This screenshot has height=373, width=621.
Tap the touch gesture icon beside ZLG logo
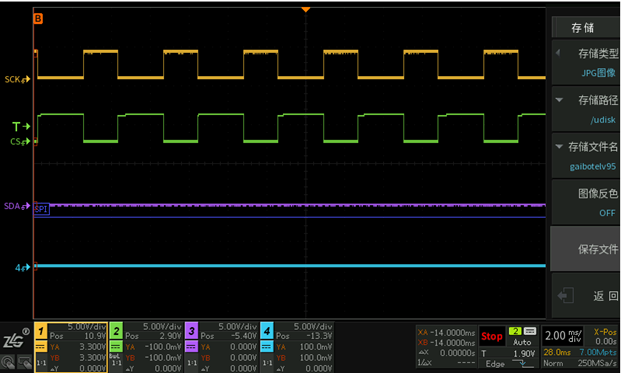coord(8,362)
